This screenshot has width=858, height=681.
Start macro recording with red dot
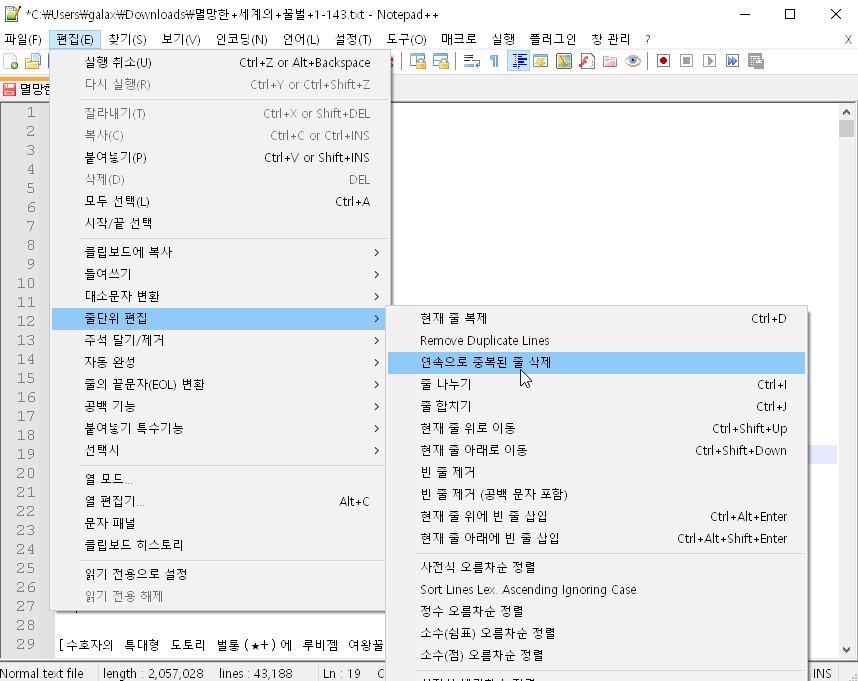coord(663,61)
